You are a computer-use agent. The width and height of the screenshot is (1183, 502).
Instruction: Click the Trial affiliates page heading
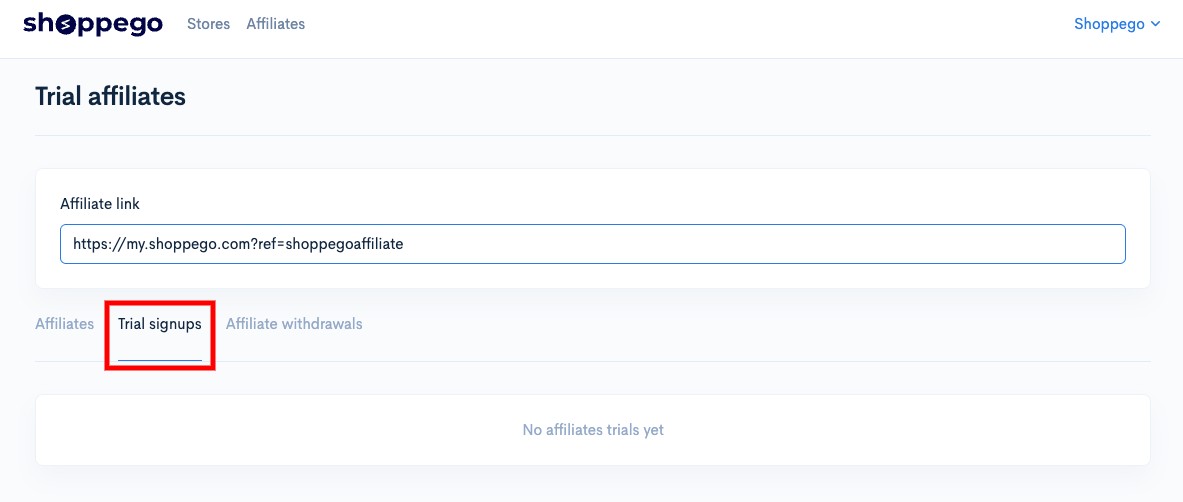pyautogui.click(x=110, y=97)
